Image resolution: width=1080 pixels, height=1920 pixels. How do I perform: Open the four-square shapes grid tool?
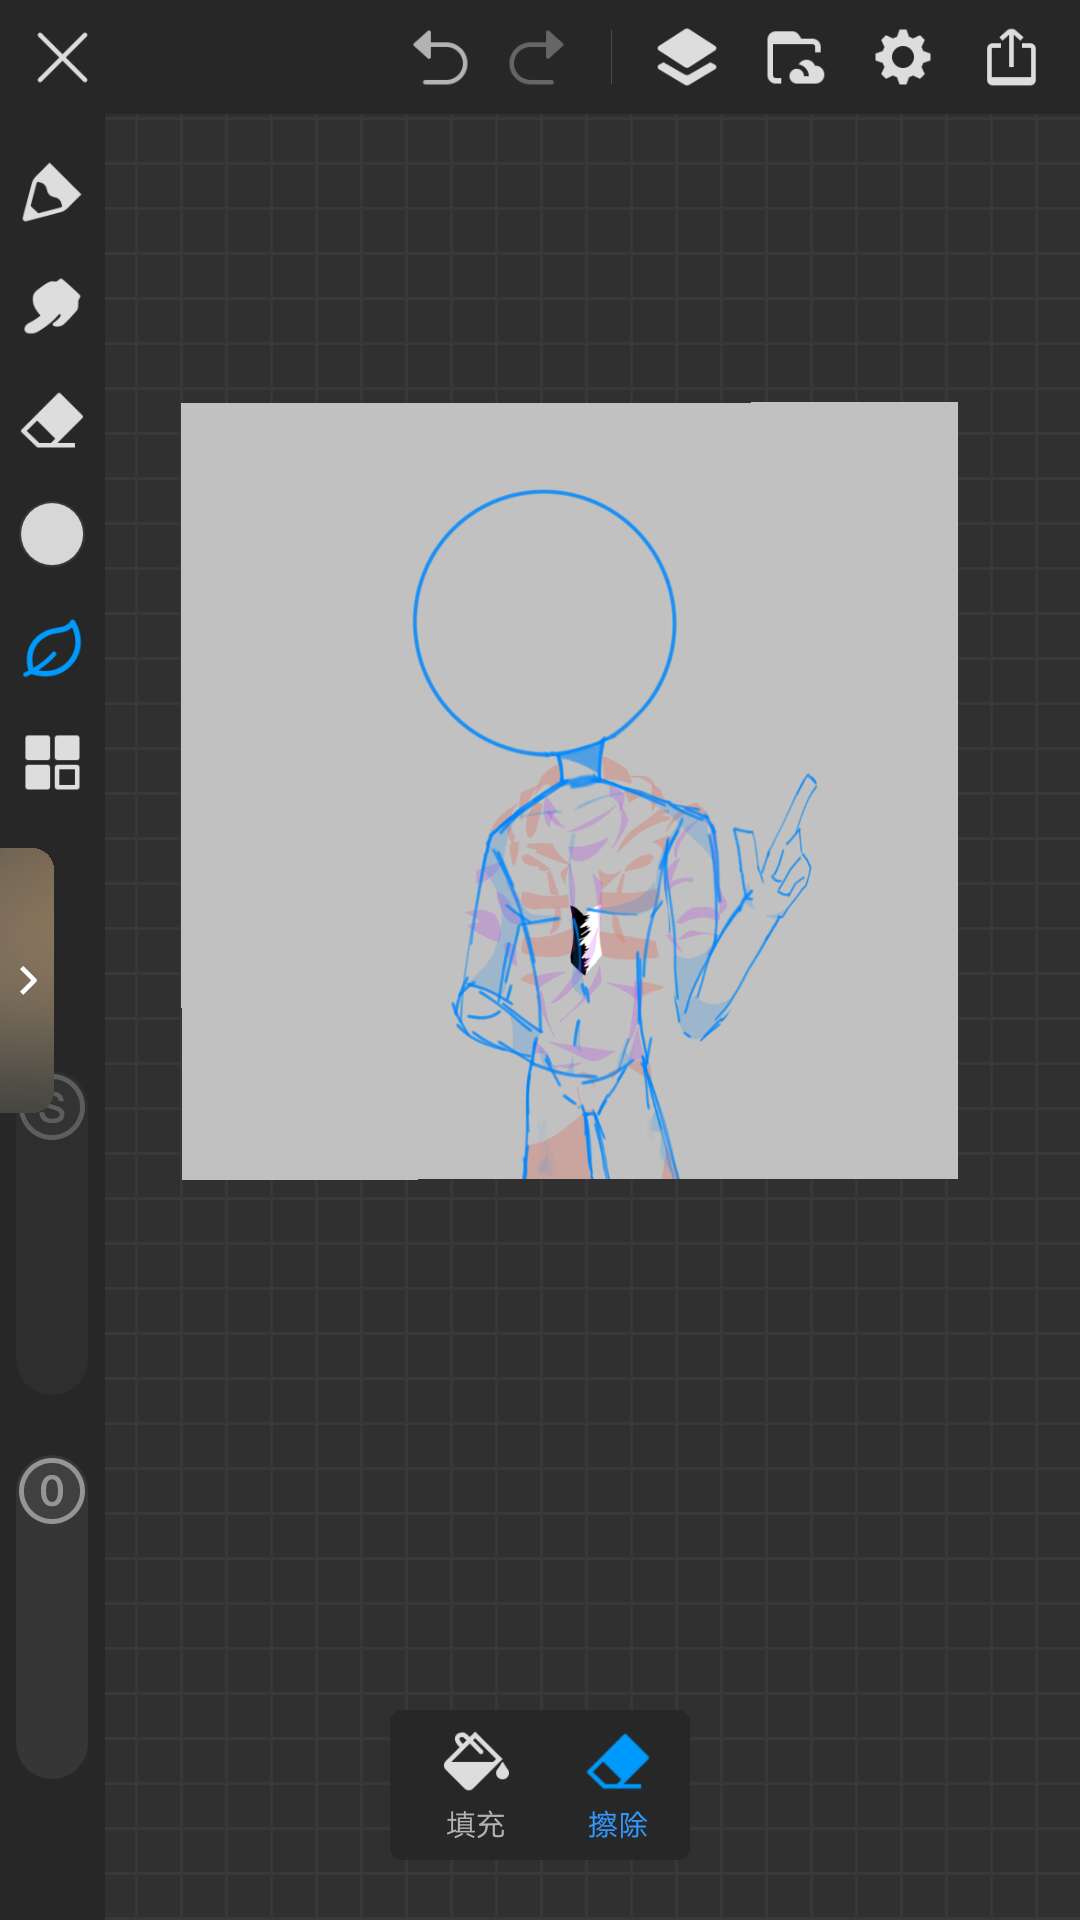coord(51,763)
